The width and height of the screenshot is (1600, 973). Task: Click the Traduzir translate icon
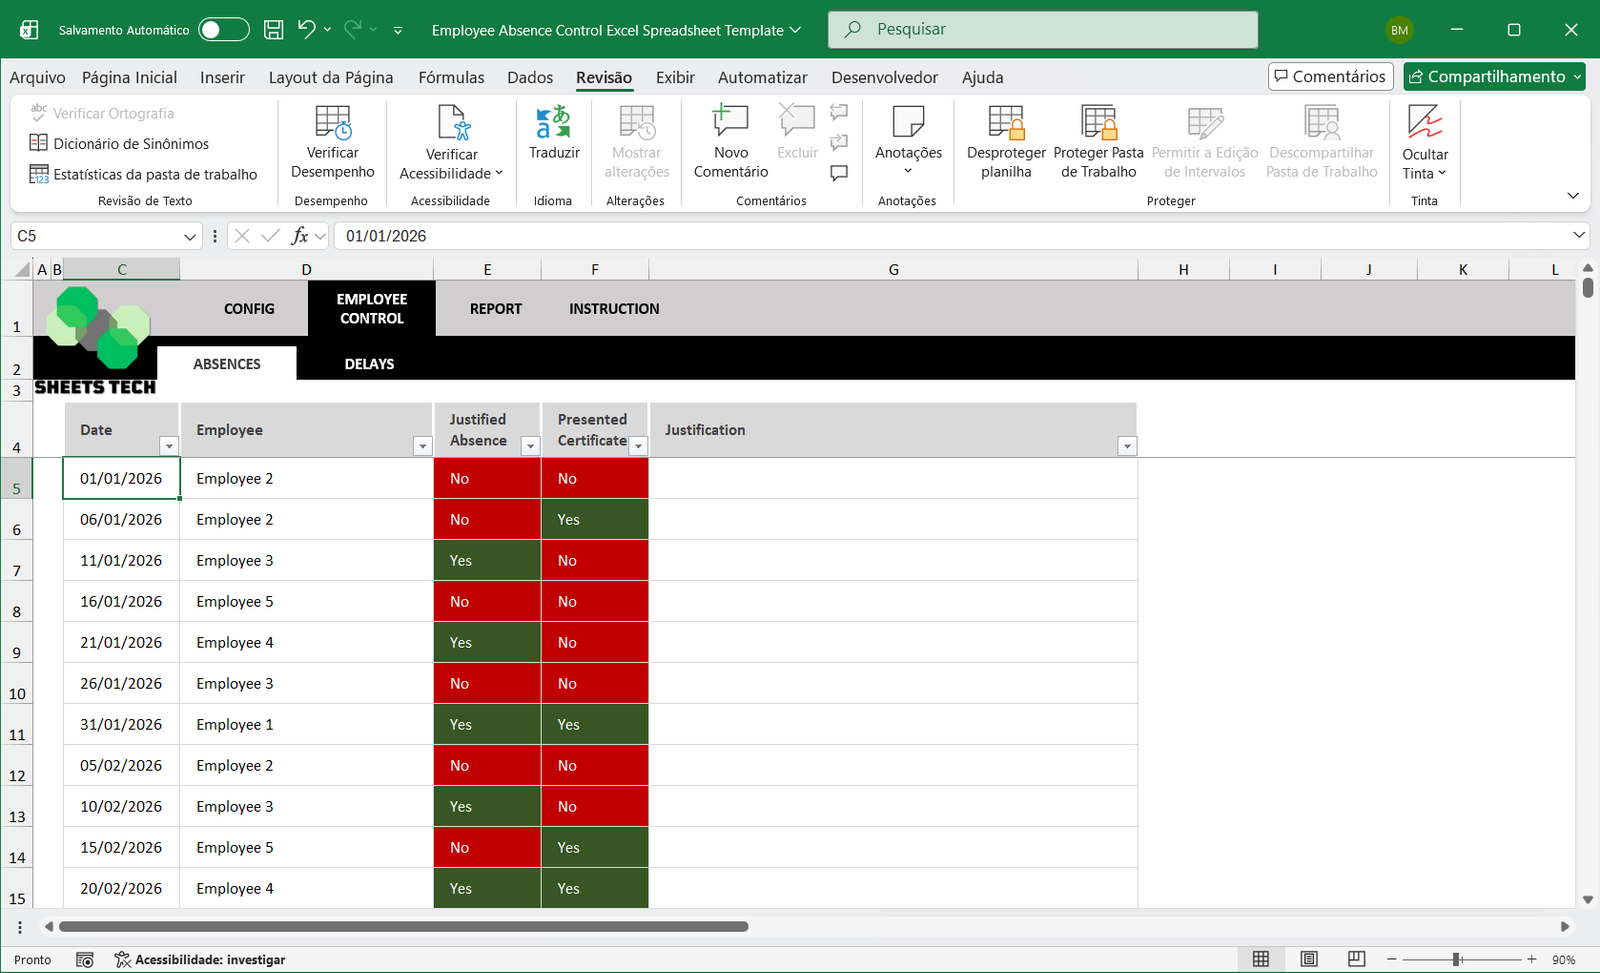pyautogui.click(x=553, y=123)
